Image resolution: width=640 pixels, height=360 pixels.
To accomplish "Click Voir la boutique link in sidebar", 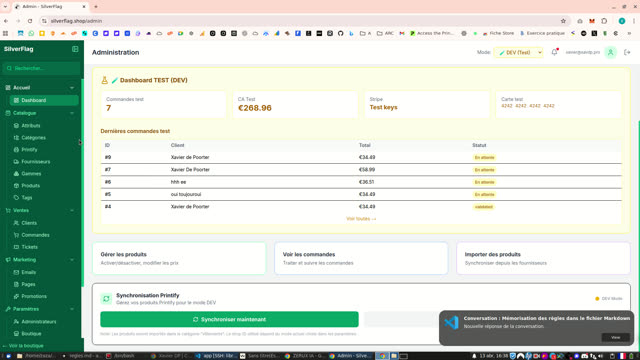I will coord(23,346).
